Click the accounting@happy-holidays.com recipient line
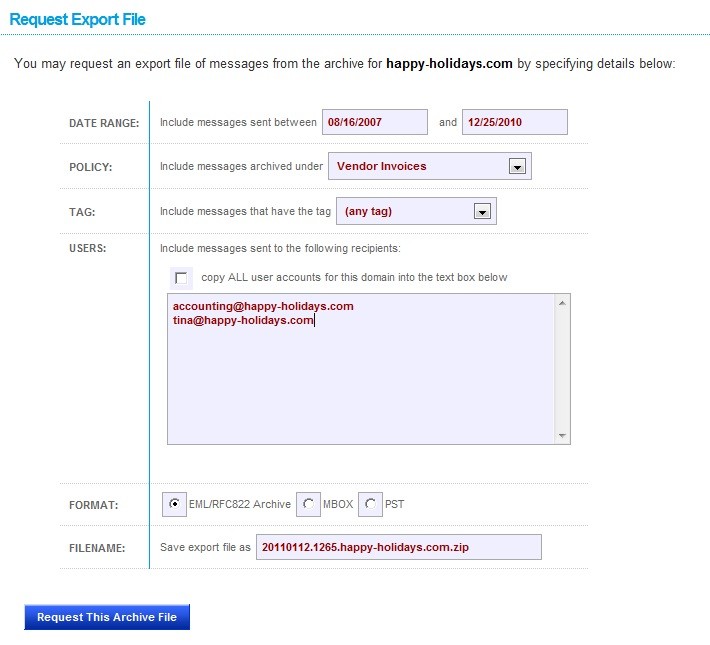710x645 pixels. click(x=263, y=307)
